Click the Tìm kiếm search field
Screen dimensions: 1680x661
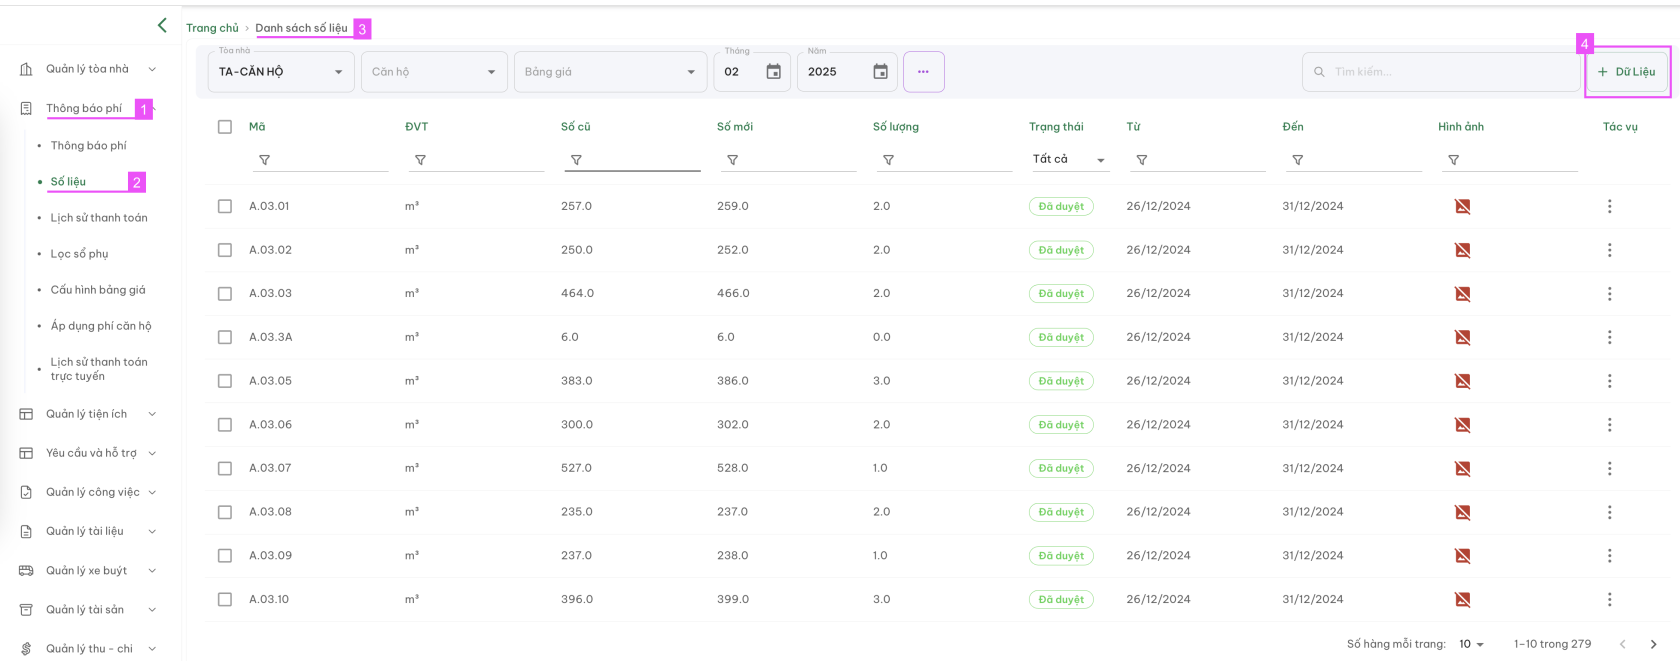click(1441, 72)
